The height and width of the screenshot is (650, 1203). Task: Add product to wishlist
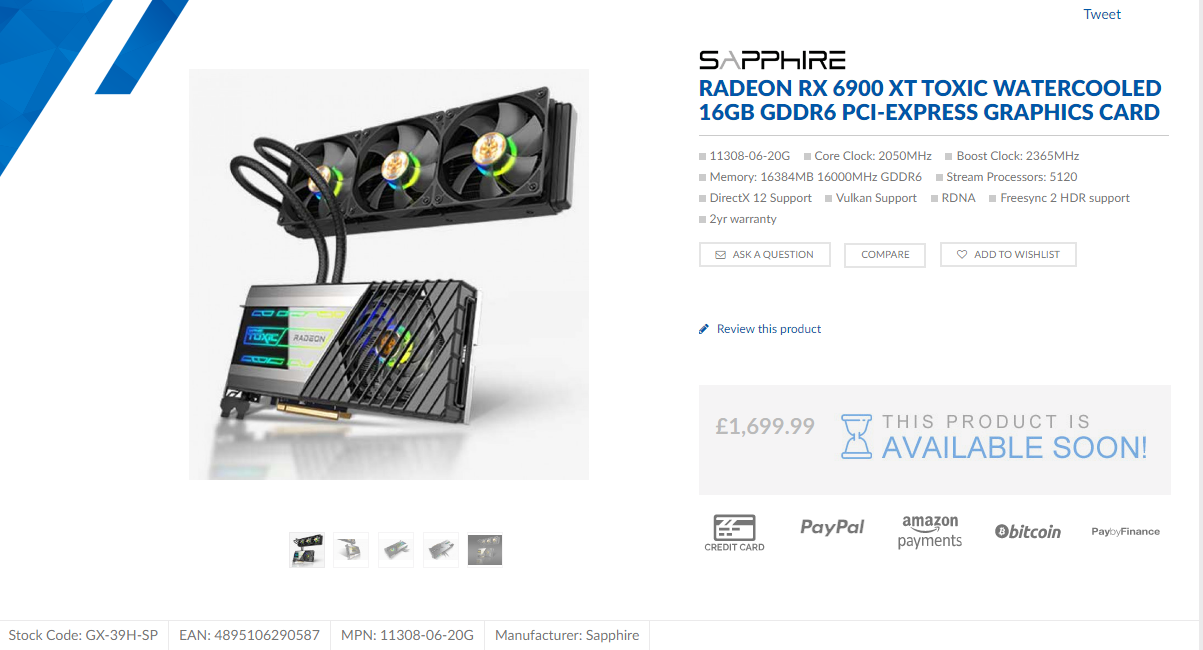pyautogui.click(x=1008, y=255)
